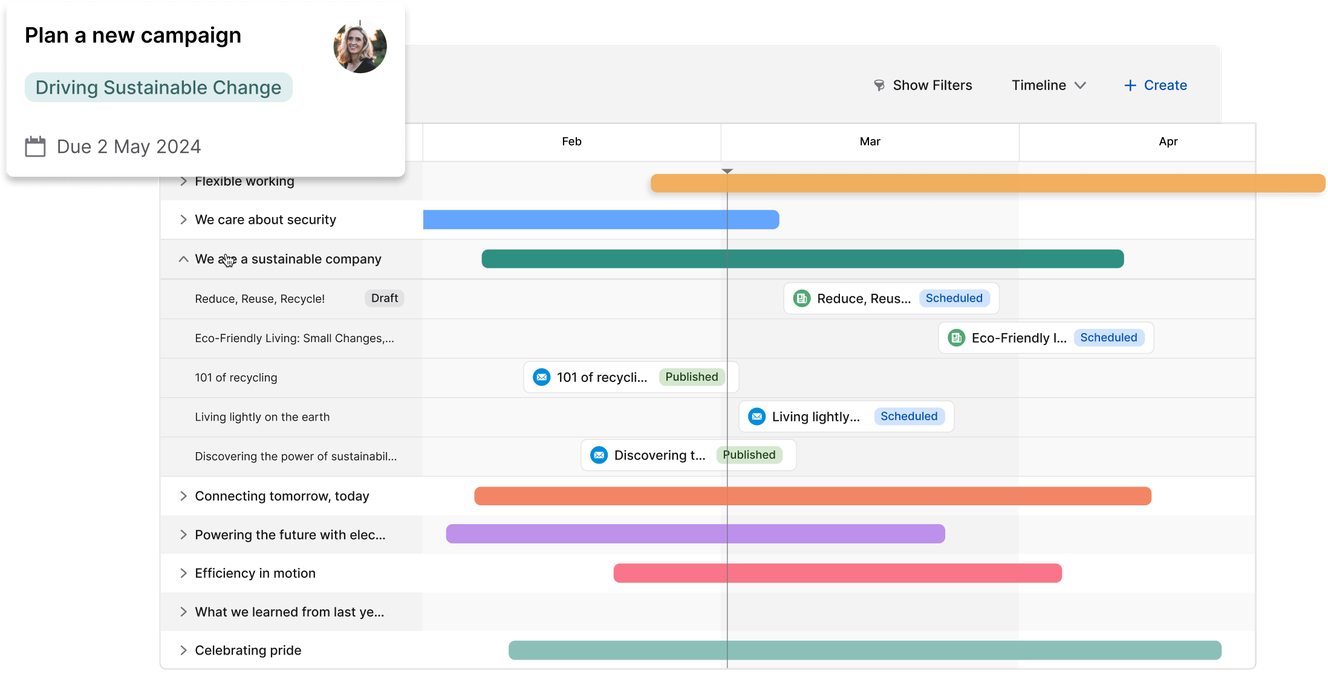The image size is (1328, 680).
Task: Click the user avatar photo
Action: pos(360,46)
